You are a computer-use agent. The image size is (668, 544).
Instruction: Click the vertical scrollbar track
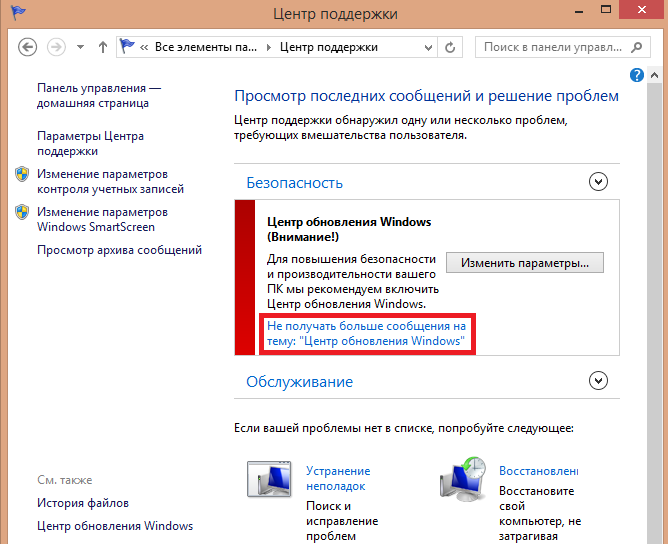(x=654, y=313)
